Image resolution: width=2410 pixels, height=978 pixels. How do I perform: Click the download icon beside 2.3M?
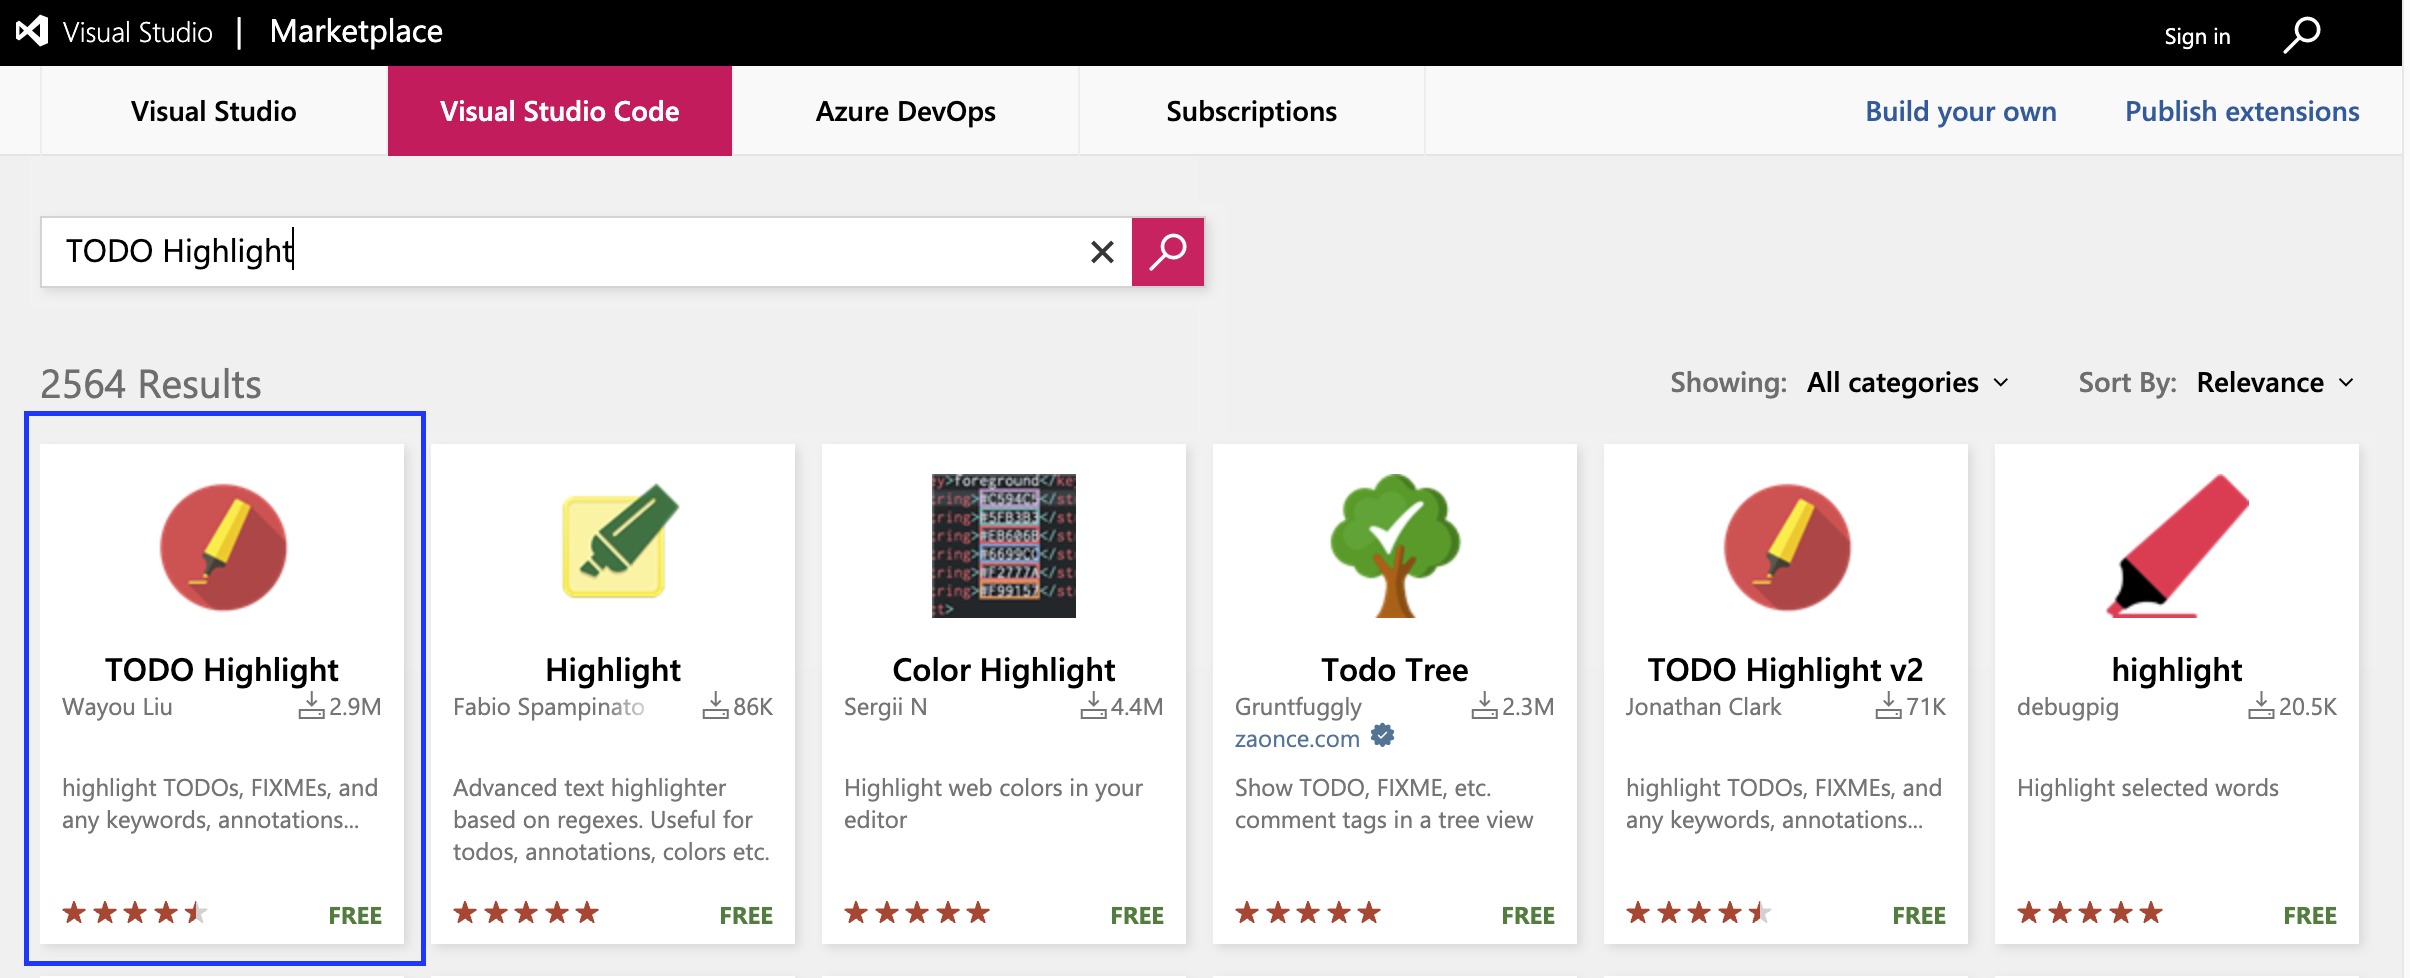click(1484, 706)
